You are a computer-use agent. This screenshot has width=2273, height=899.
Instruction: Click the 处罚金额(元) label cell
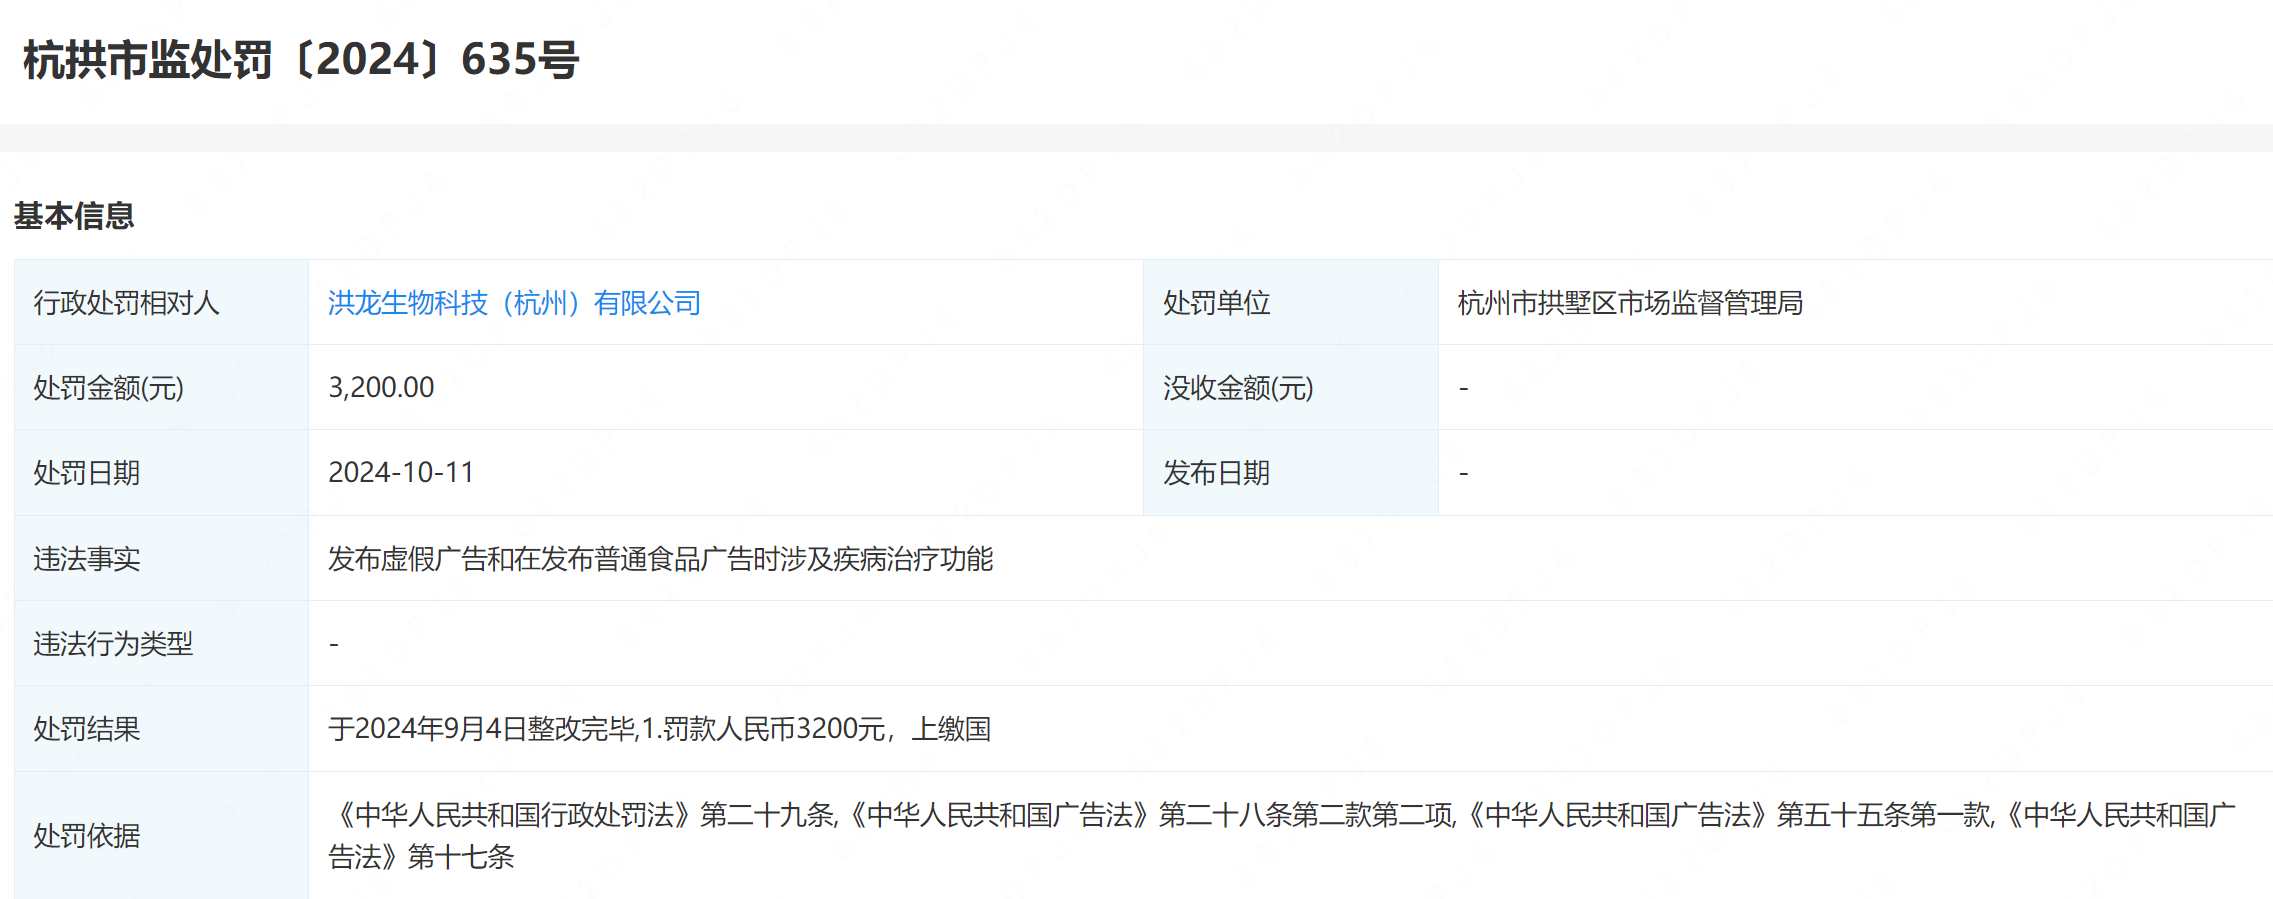(x=108, y=388)
